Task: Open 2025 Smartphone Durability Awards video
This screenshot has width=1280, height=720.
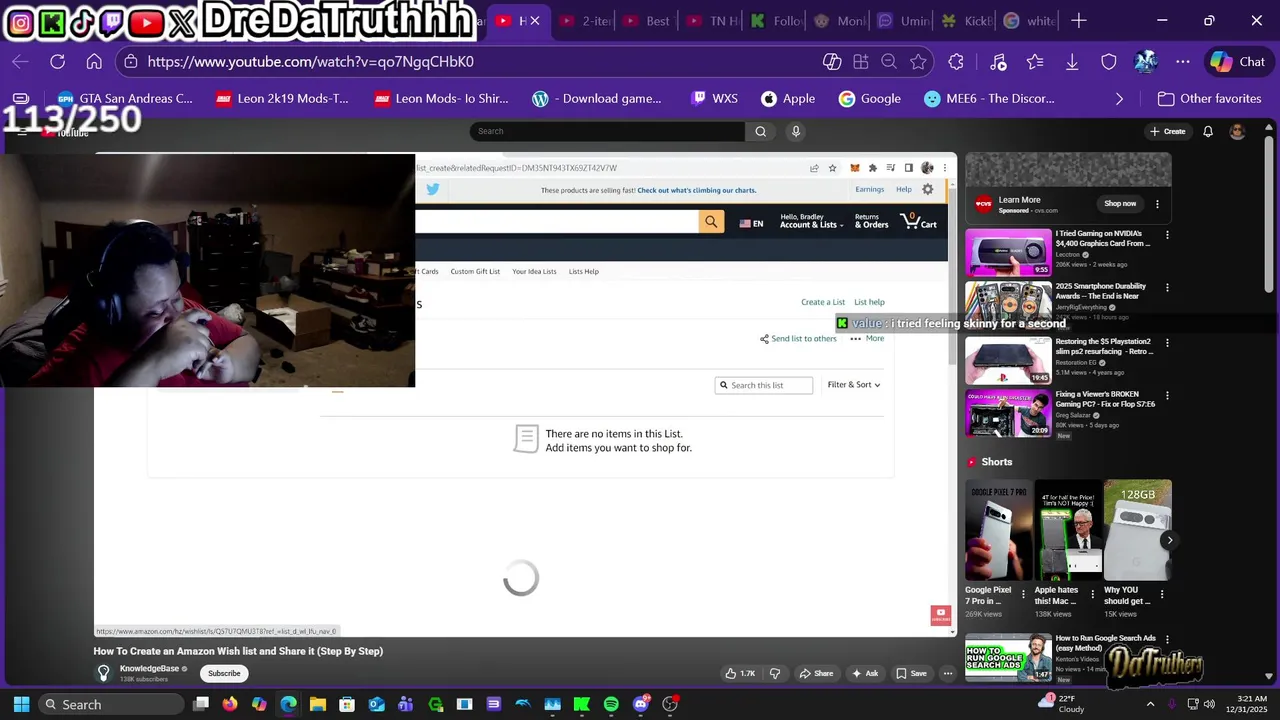Action: pyautogui.click(x=1008, y=305)
